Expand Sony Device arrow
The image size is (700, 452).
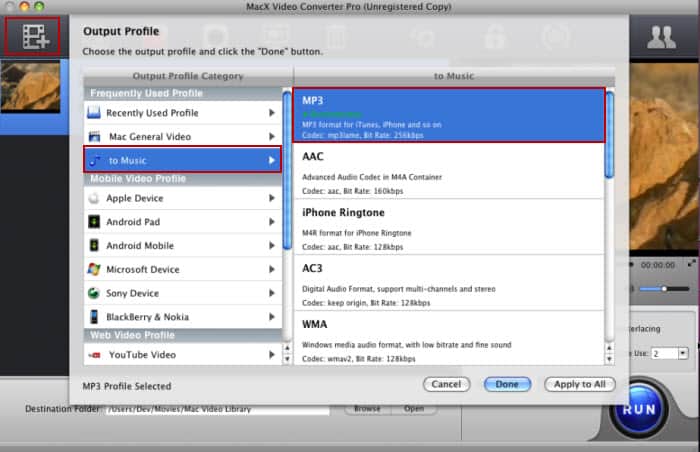click(271, 293)
